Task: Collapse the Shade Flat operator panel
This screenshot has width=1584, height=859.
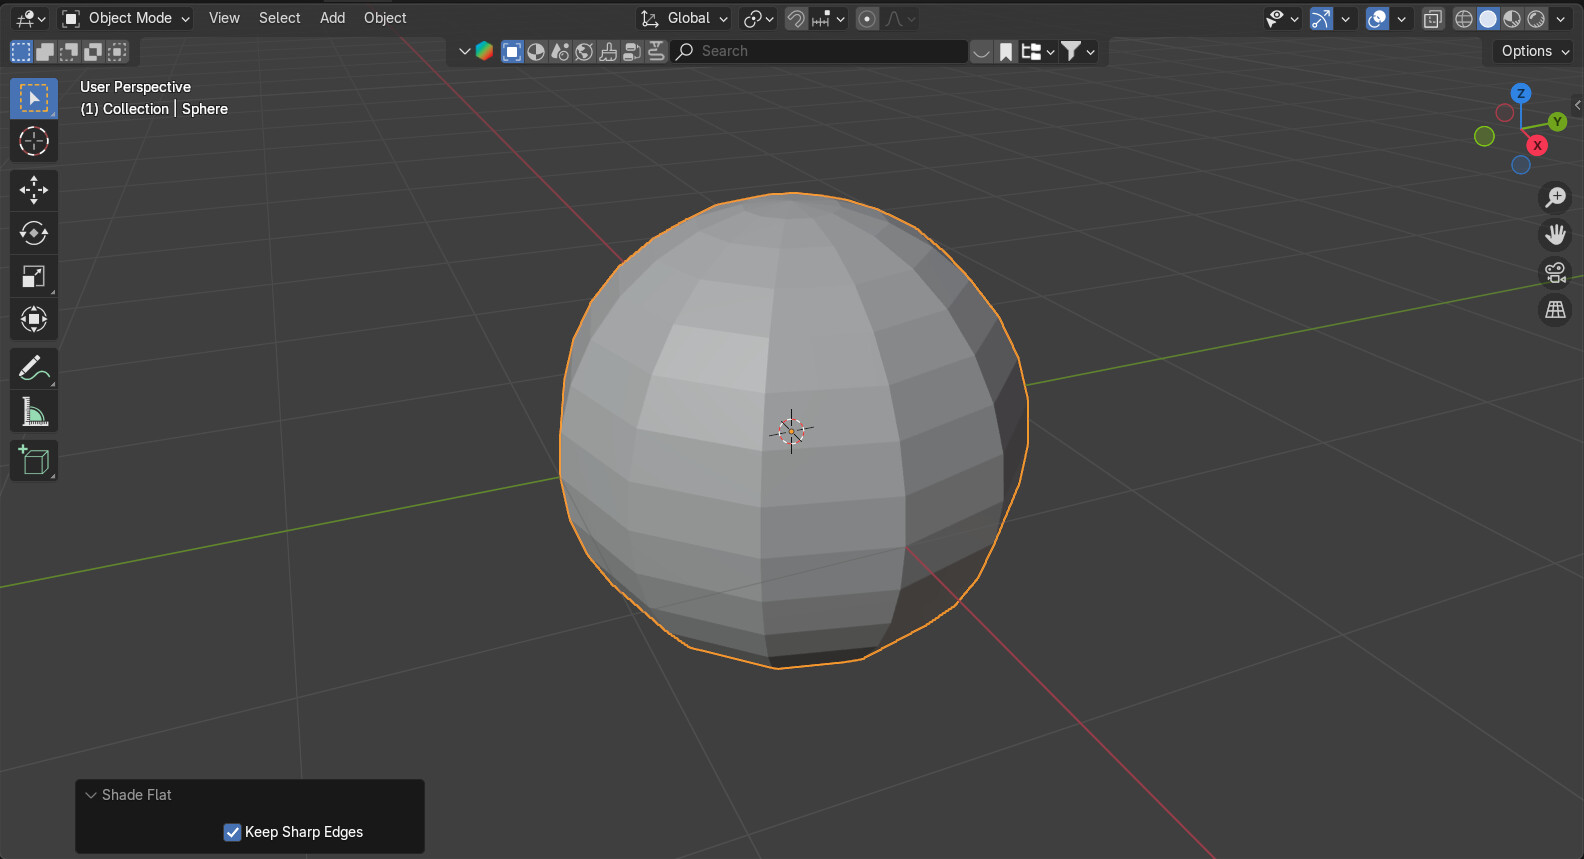Action: 91,795
